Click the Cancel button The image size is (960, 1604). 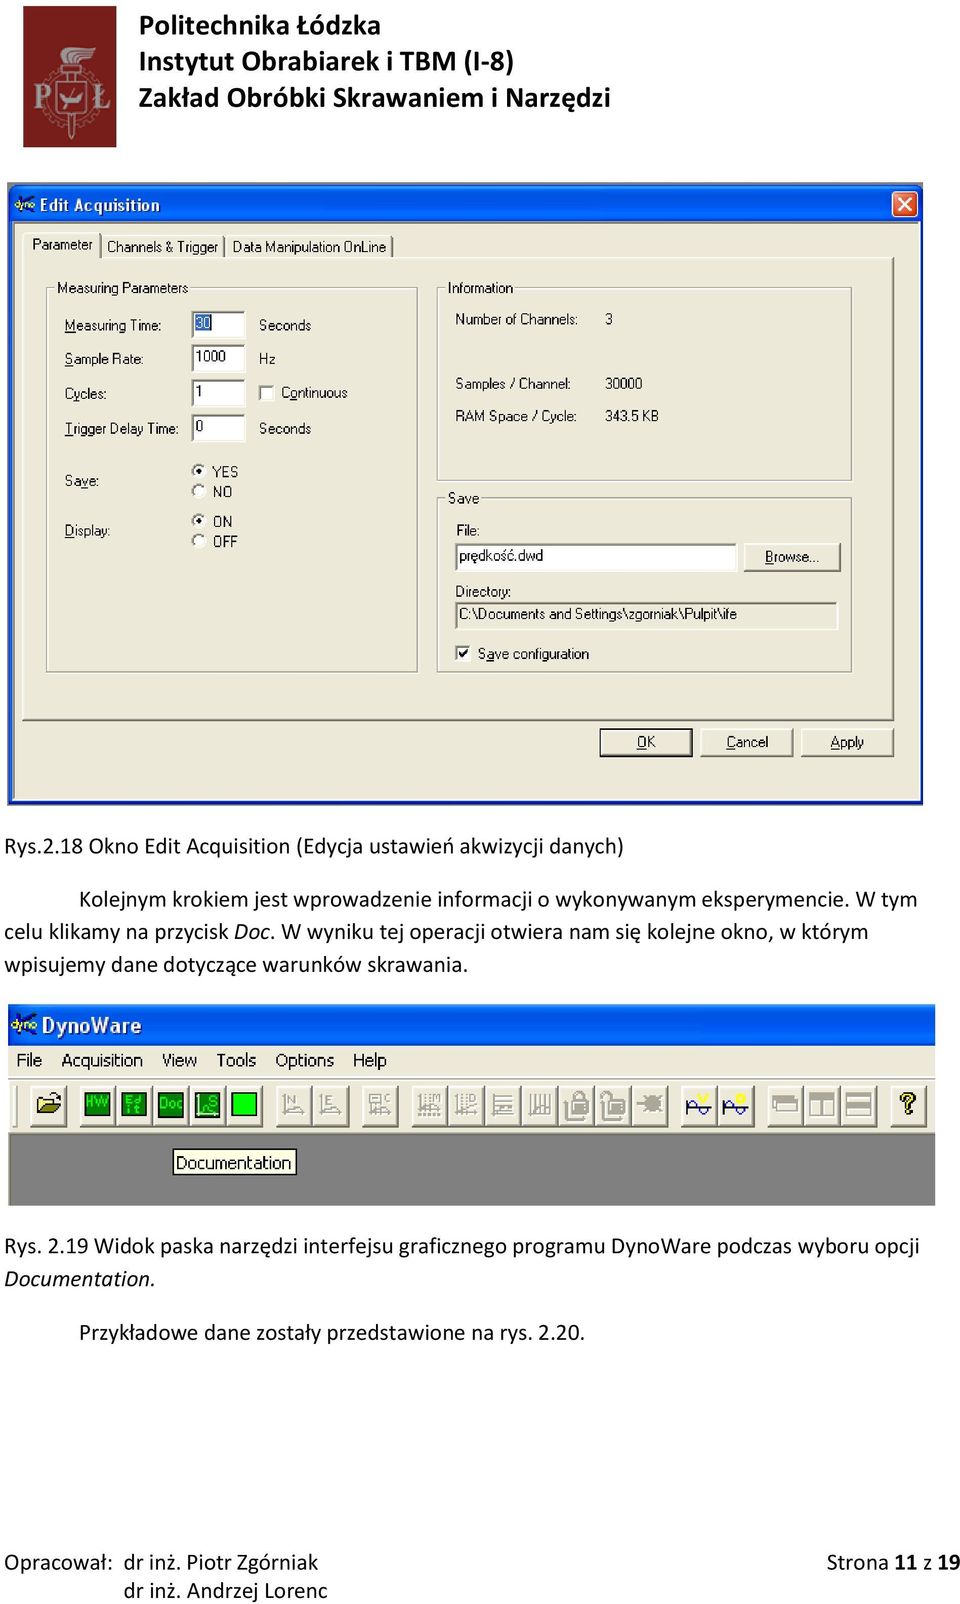[x=747, y=742]
